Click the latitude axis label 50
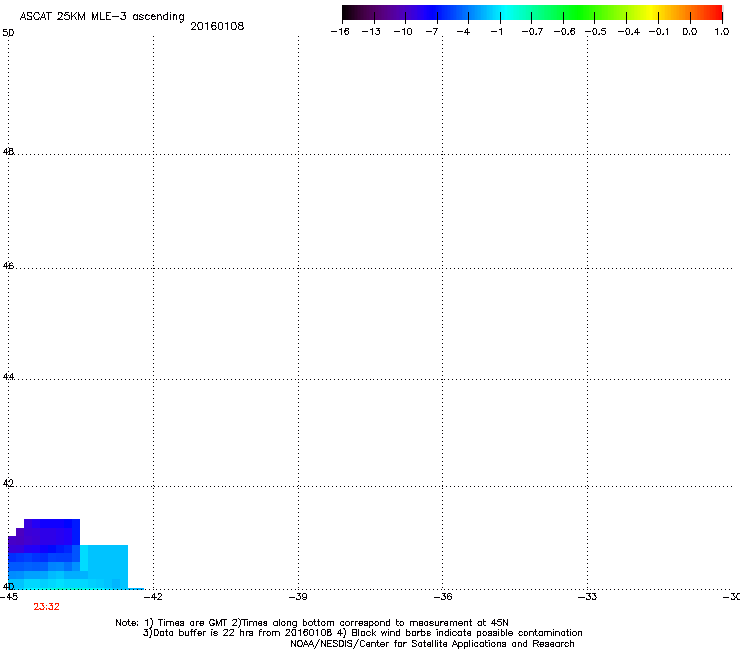 [8, 33]
